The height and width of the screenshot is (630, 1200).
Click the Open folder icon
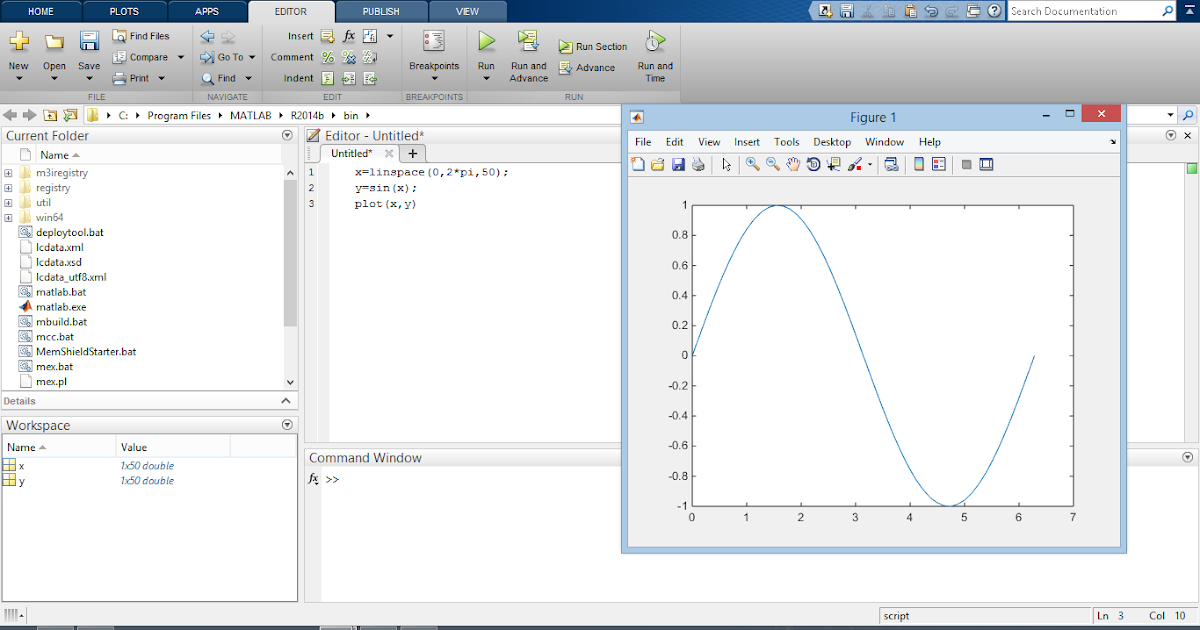[54, 41]
